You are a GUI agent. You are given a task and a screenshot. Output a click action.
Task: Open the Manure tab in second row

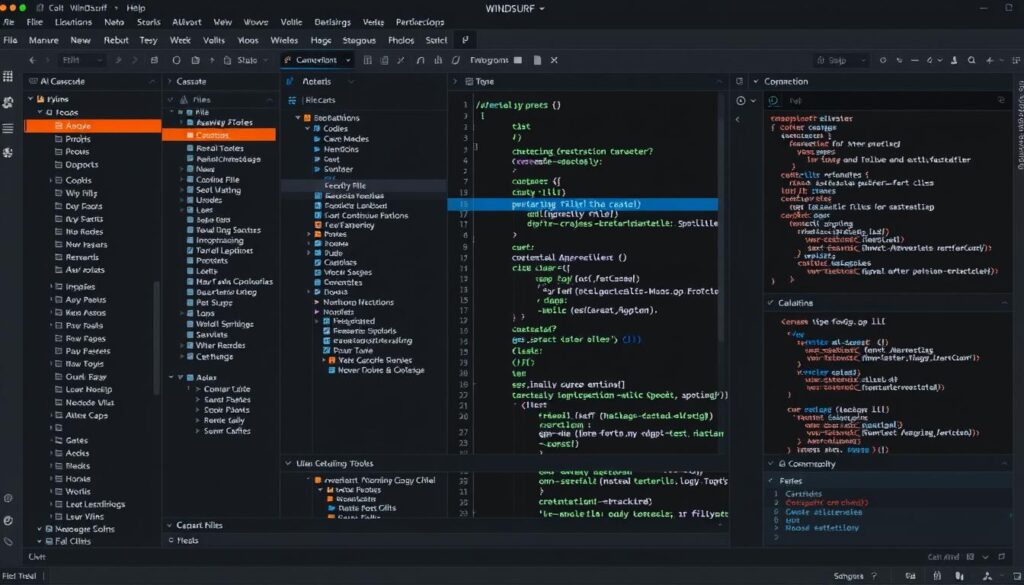point(44,40)
